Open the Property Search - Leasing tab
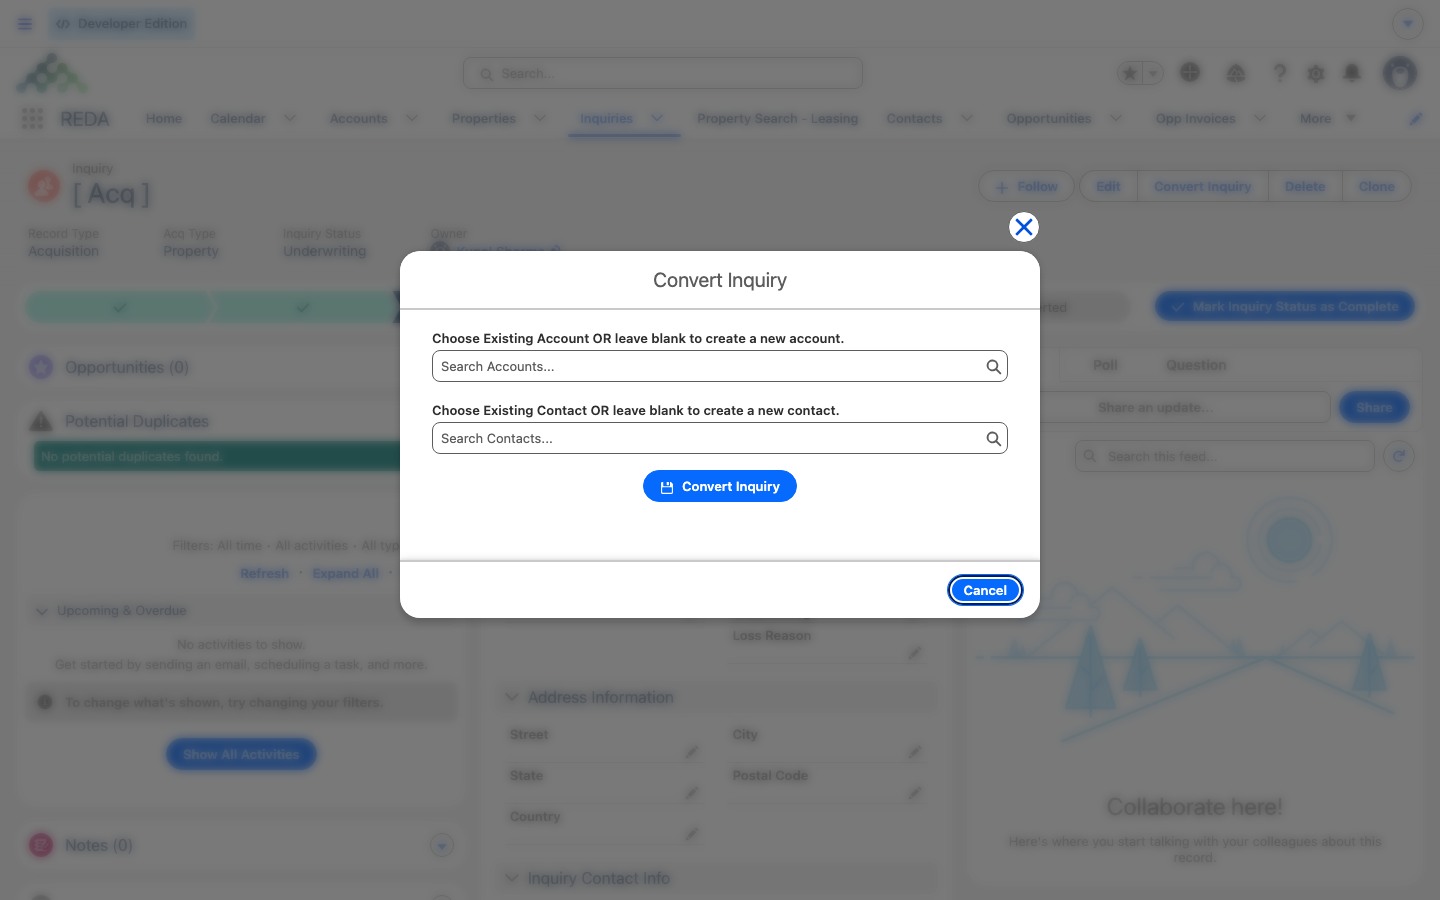This screenshot has width=1440, height=900. click(778, 119)
